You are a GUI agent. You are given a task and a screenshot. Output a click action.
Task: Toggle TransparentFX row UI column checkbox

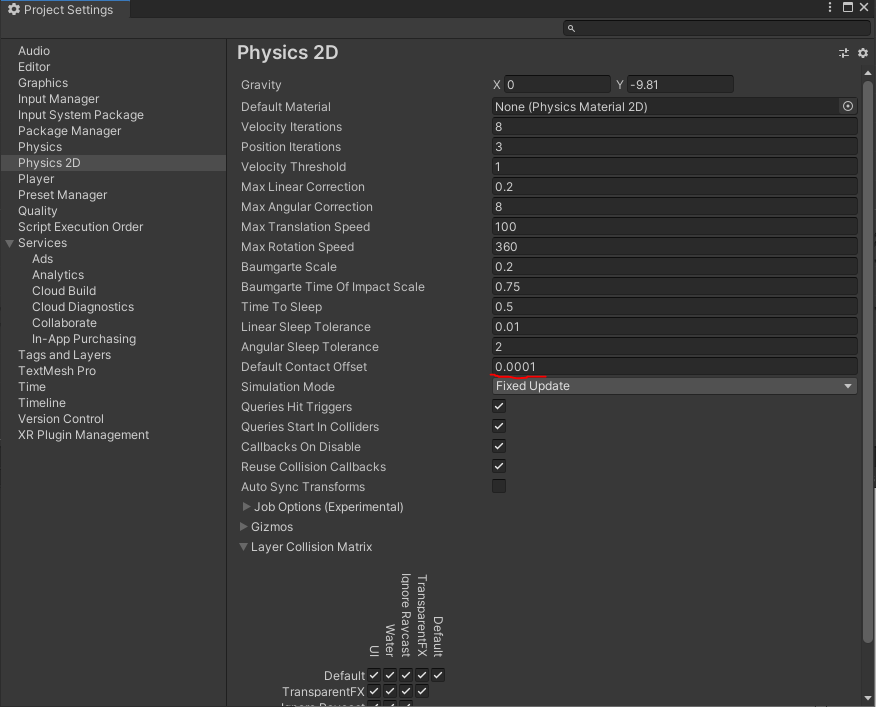[374, 691]
